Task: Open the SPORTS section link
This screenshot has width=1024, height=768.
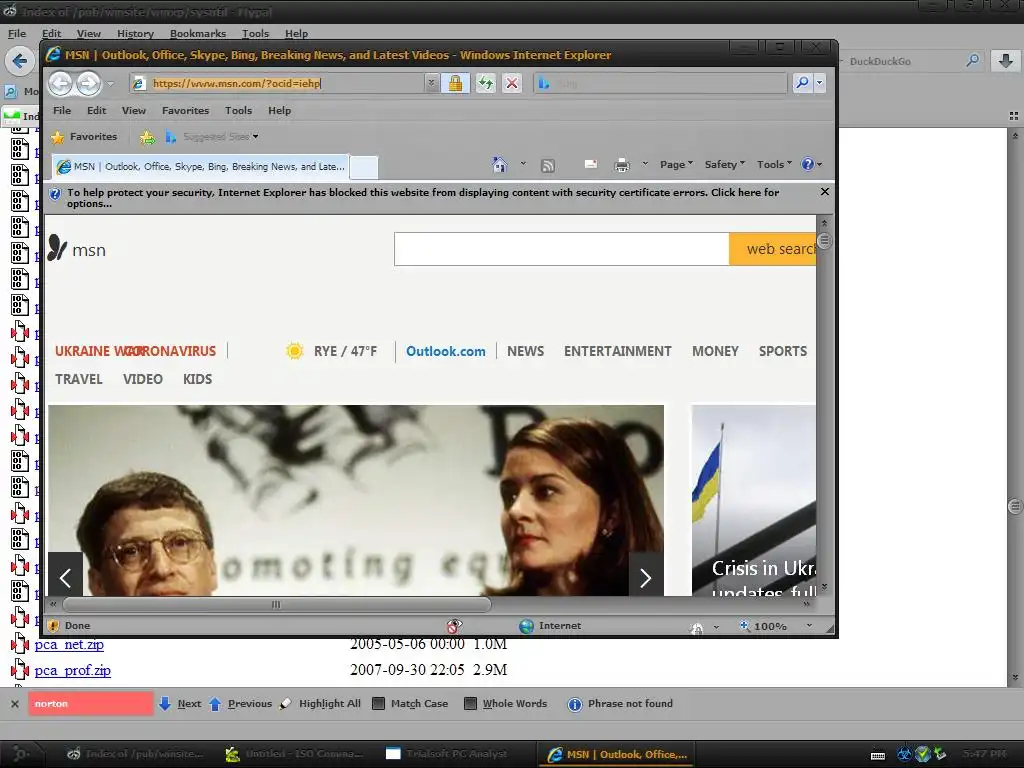Action: [783, 351]
